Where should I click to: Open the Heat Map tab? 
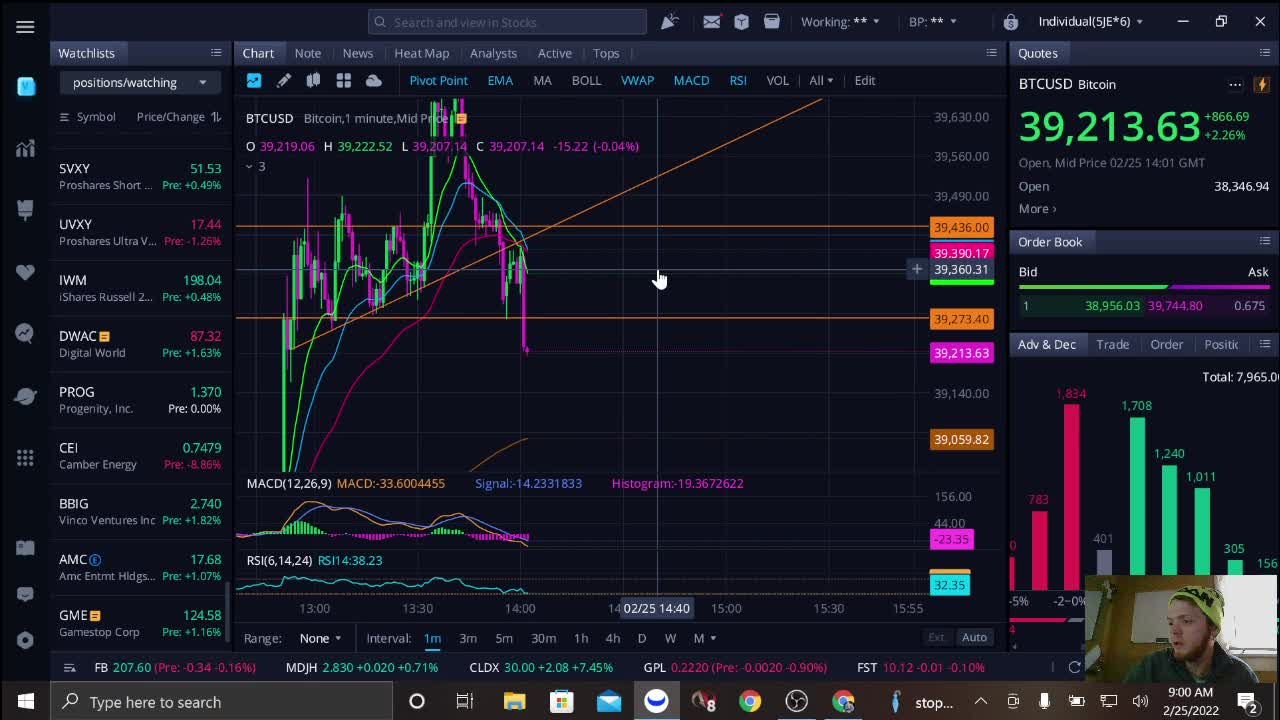click(421, 53)
